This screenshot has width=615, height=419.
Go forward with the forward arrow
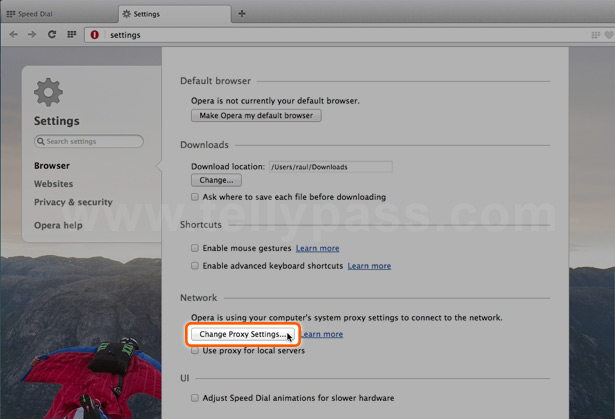coord(32,35)
